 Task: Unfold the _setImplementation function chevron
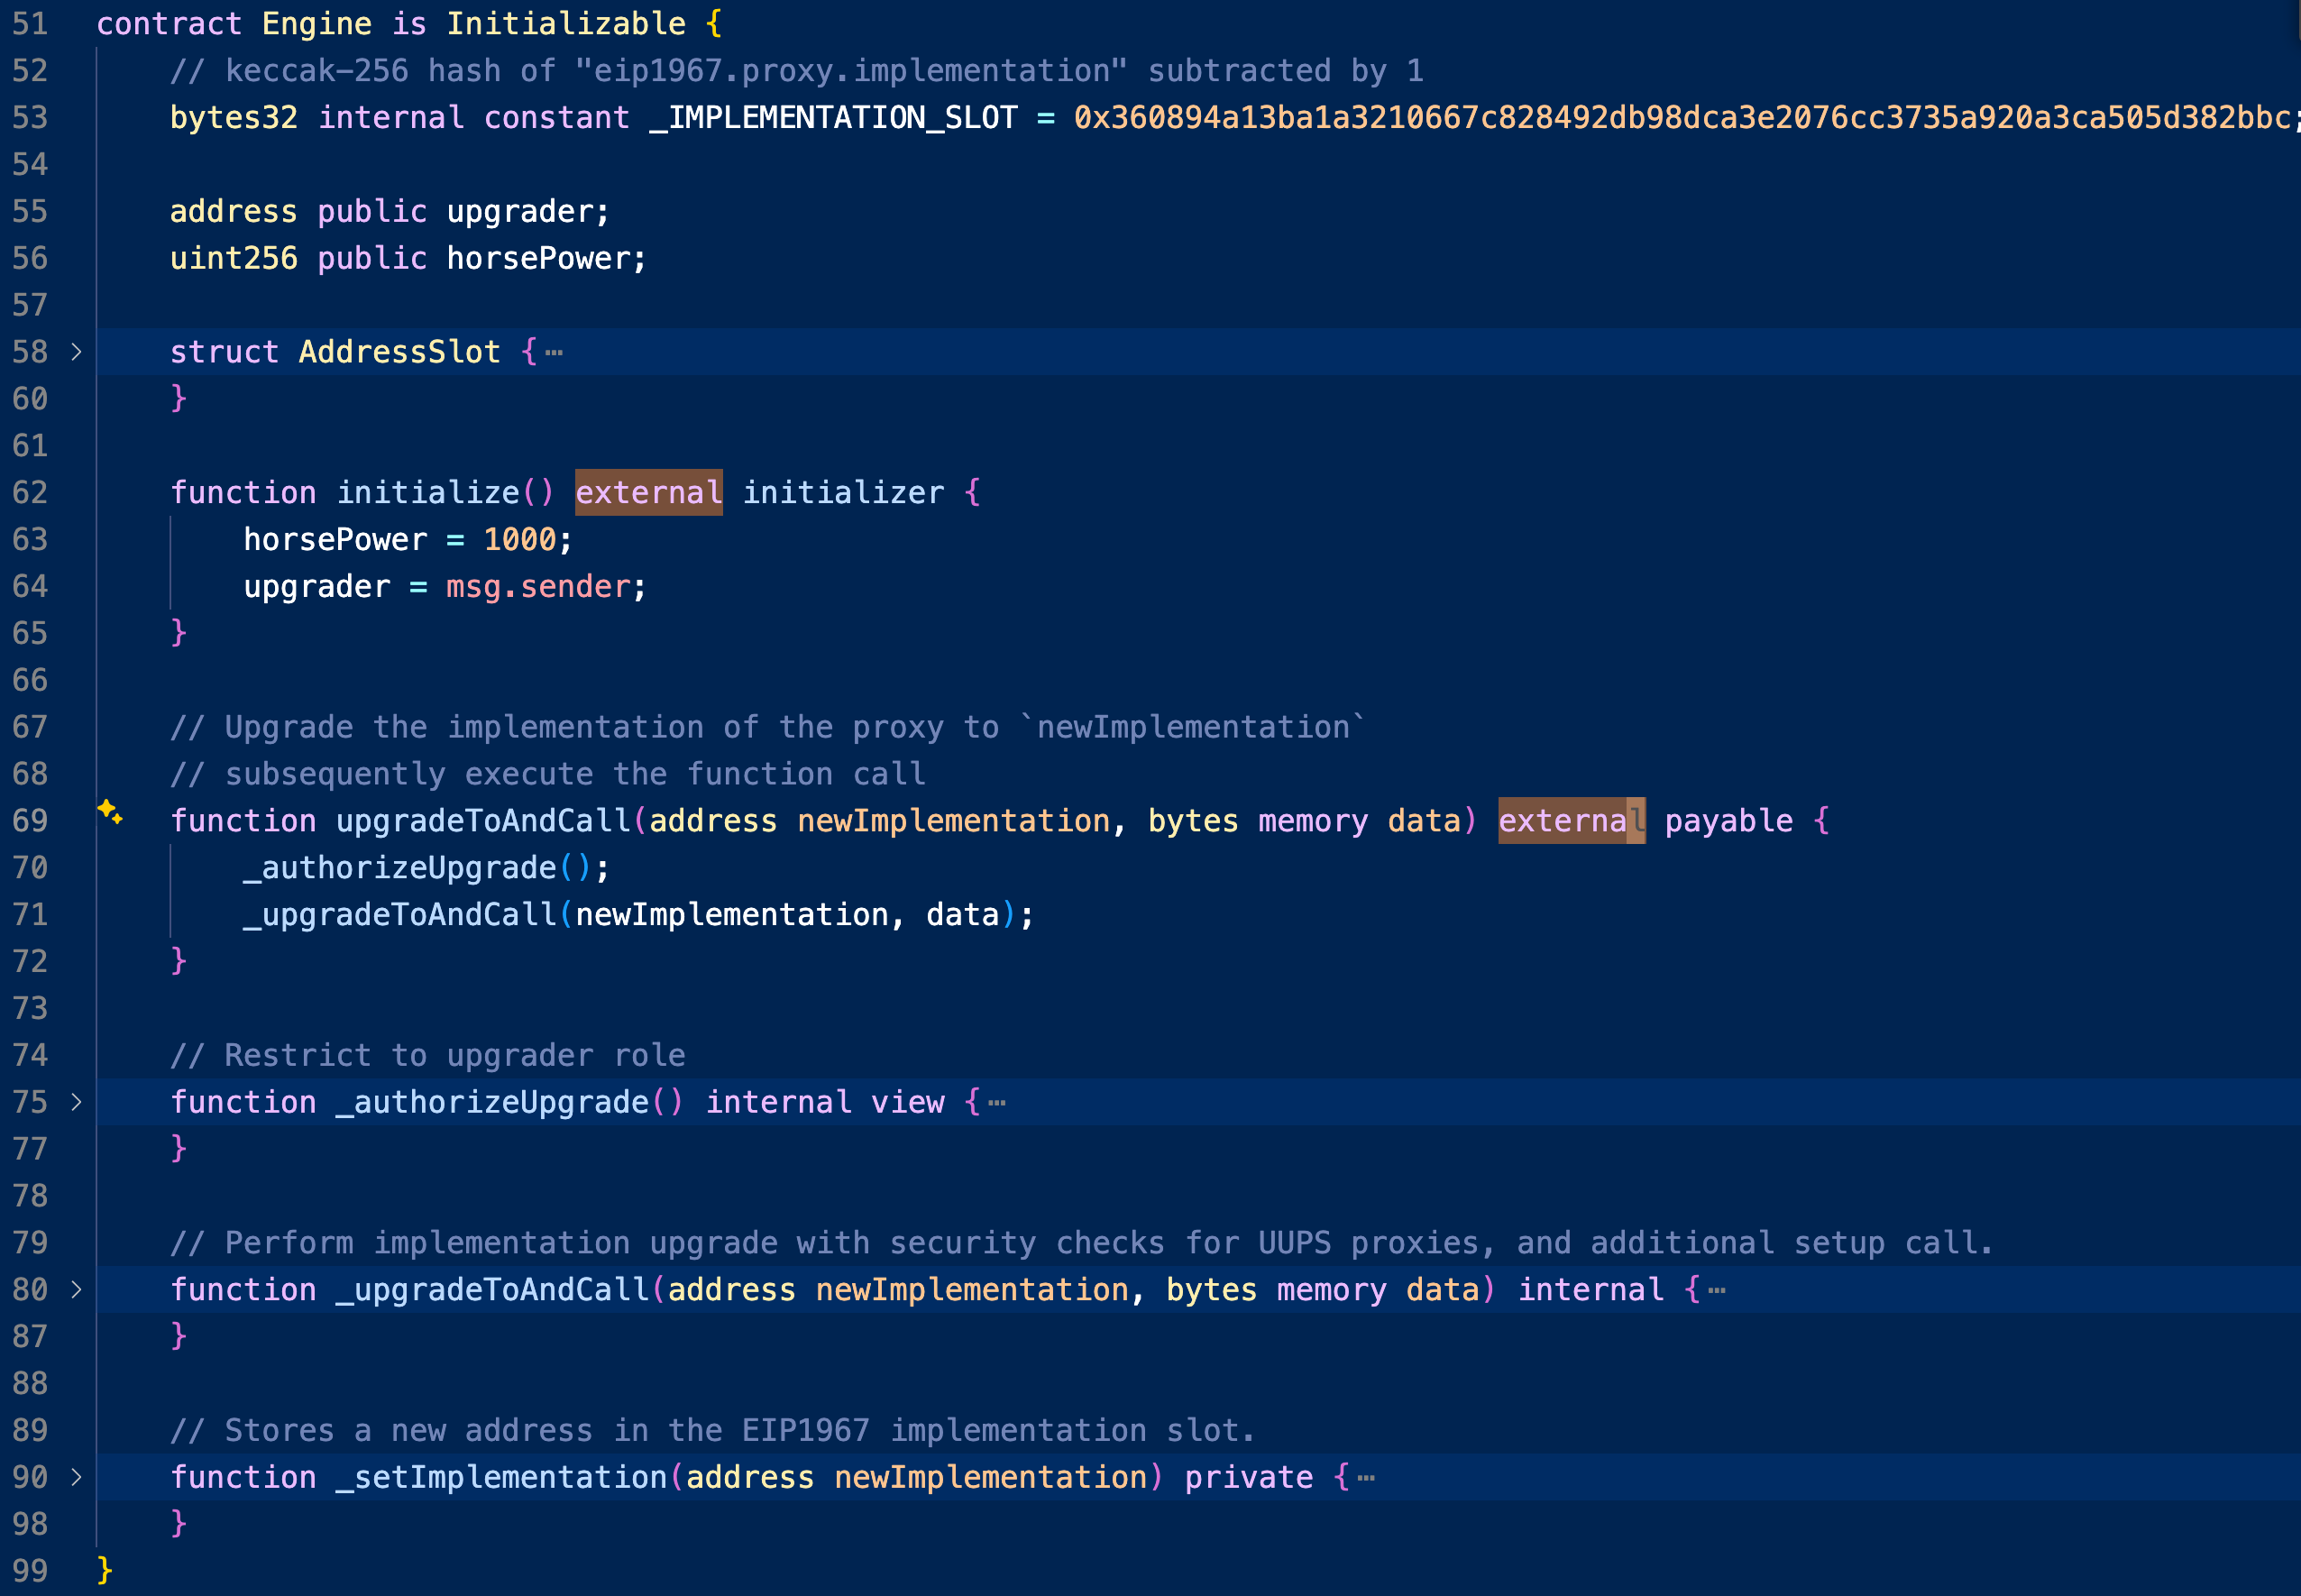pos(76,1477)
